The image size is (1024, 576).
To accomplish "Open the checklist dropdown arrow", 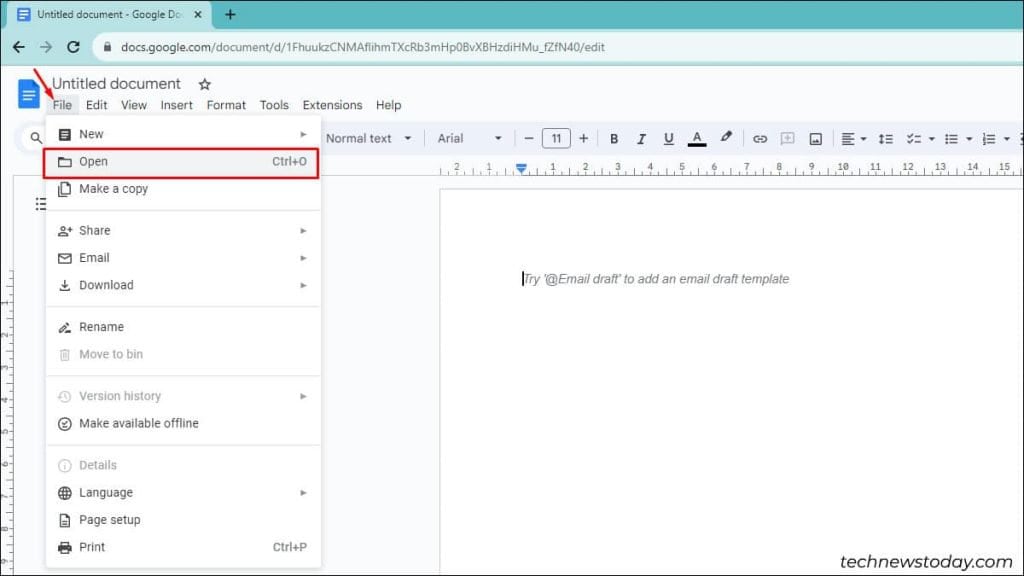I will pos(931,139).
